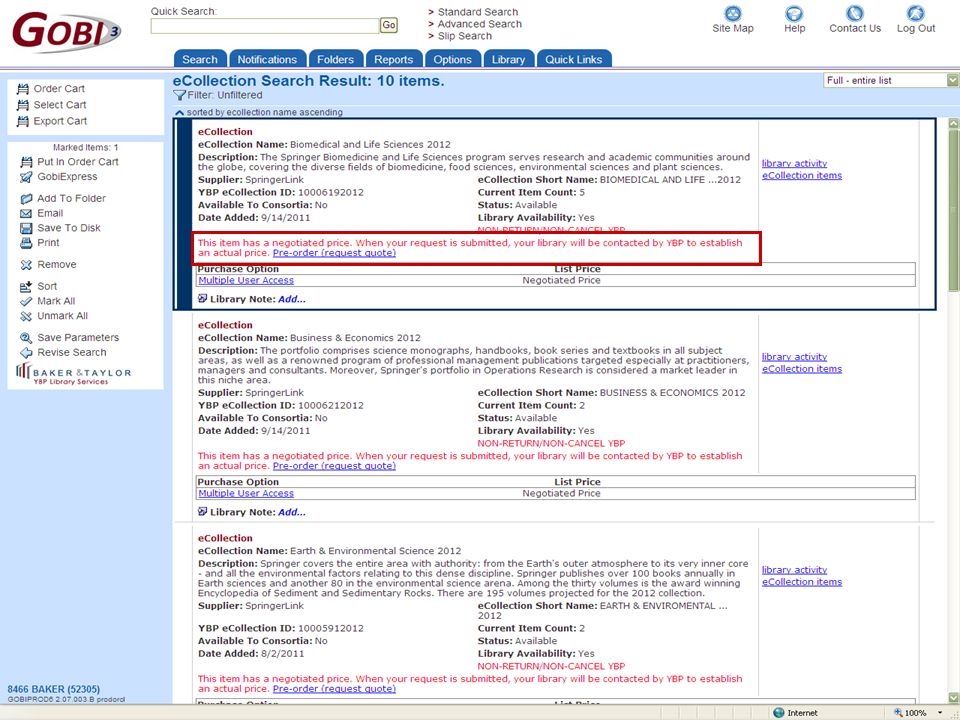Viewport: 960px width, 720px height.
Task: Toggle the sort order arrow
Action: tap(179, 113)
